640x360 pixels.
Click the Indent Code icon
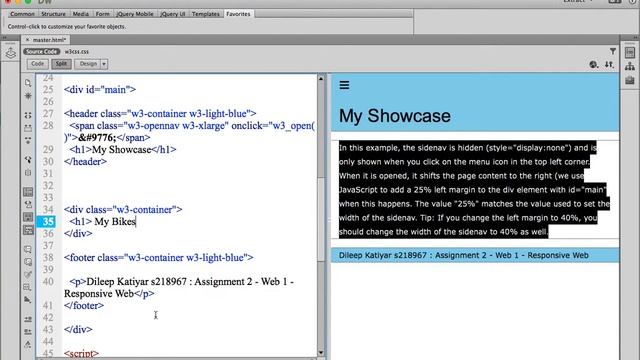(x=28, y=319)
